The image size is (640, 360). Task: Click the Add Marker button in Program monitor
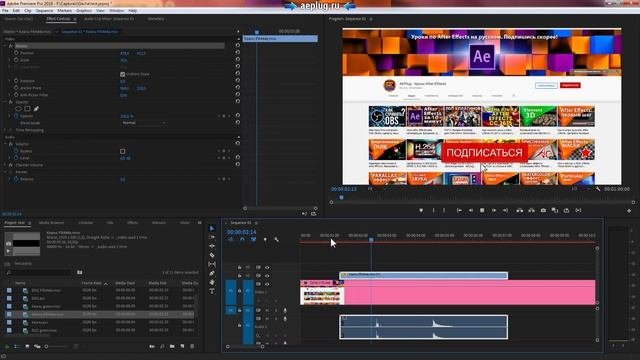(x=421, y=210)
